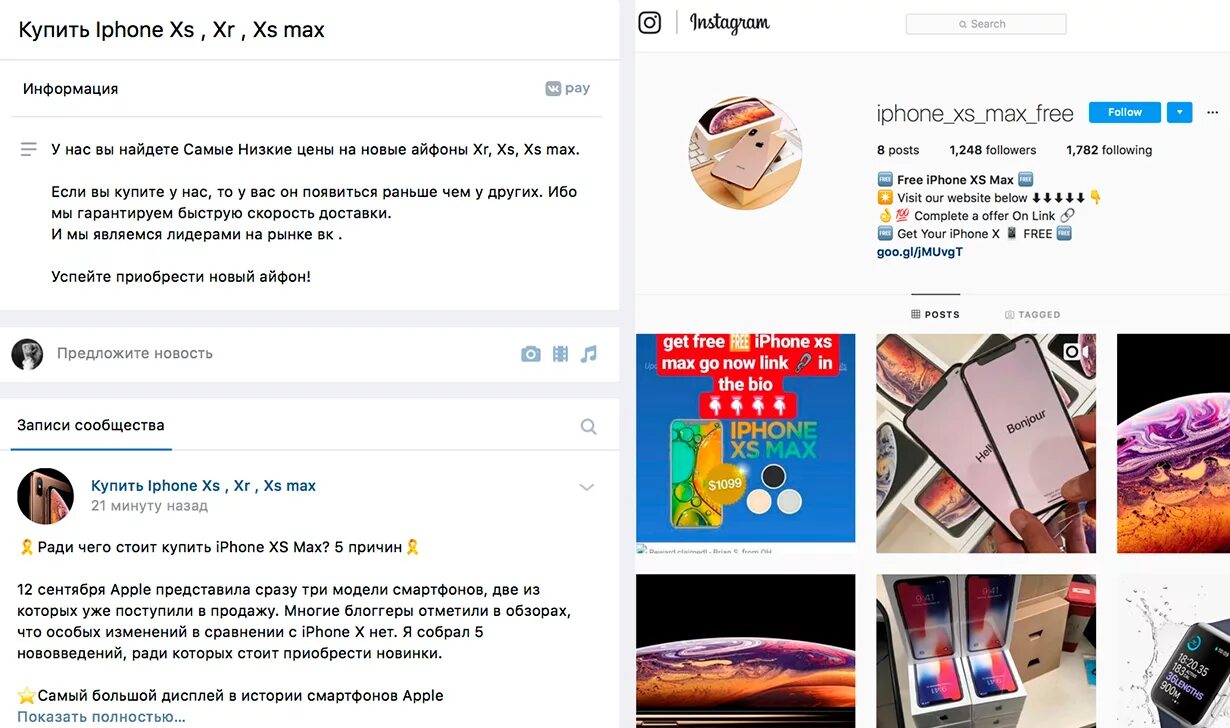The height and width of the screenshot is (728, 1230).
Task: Attach a video using the film icon
Action: [560, 354]
